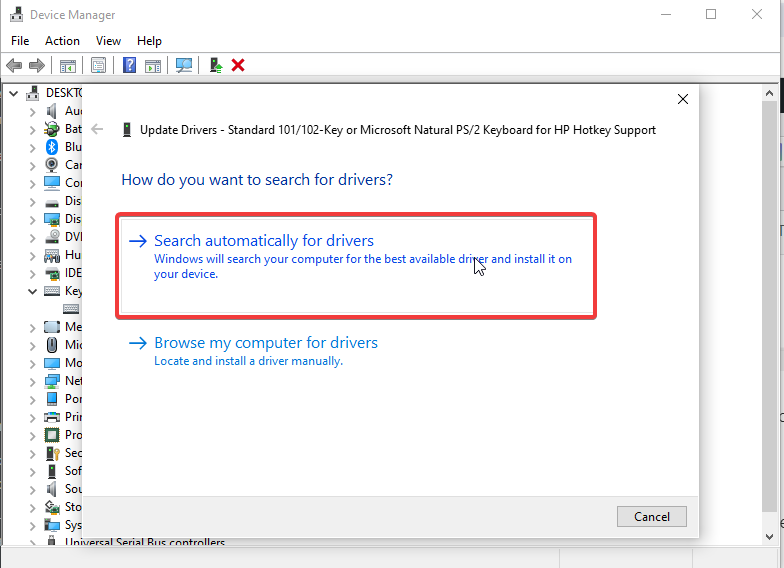This screenshot has height=568, width=784.
Task: Click red X Uninstall device icon
Action: (238, 65)
